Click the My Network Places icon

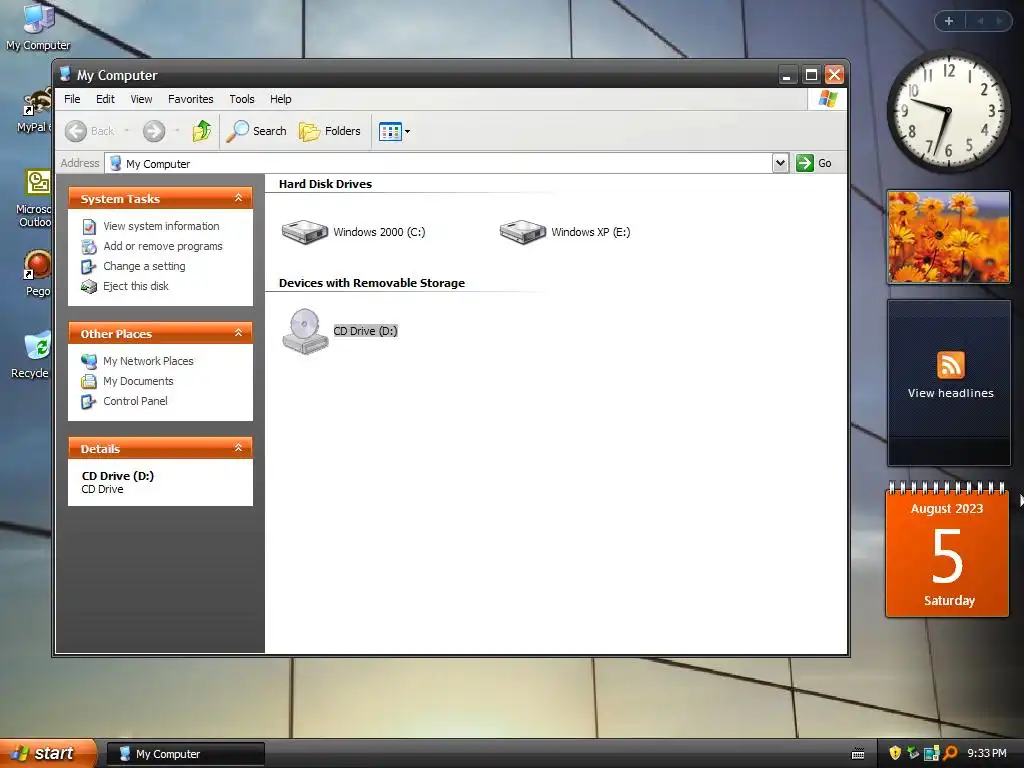click(89, 361)
